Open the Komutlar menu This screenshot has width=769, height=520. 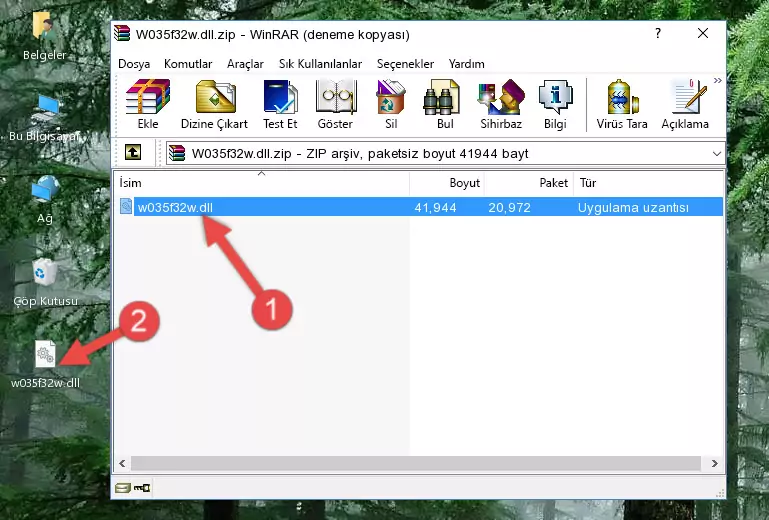[188, 64]
